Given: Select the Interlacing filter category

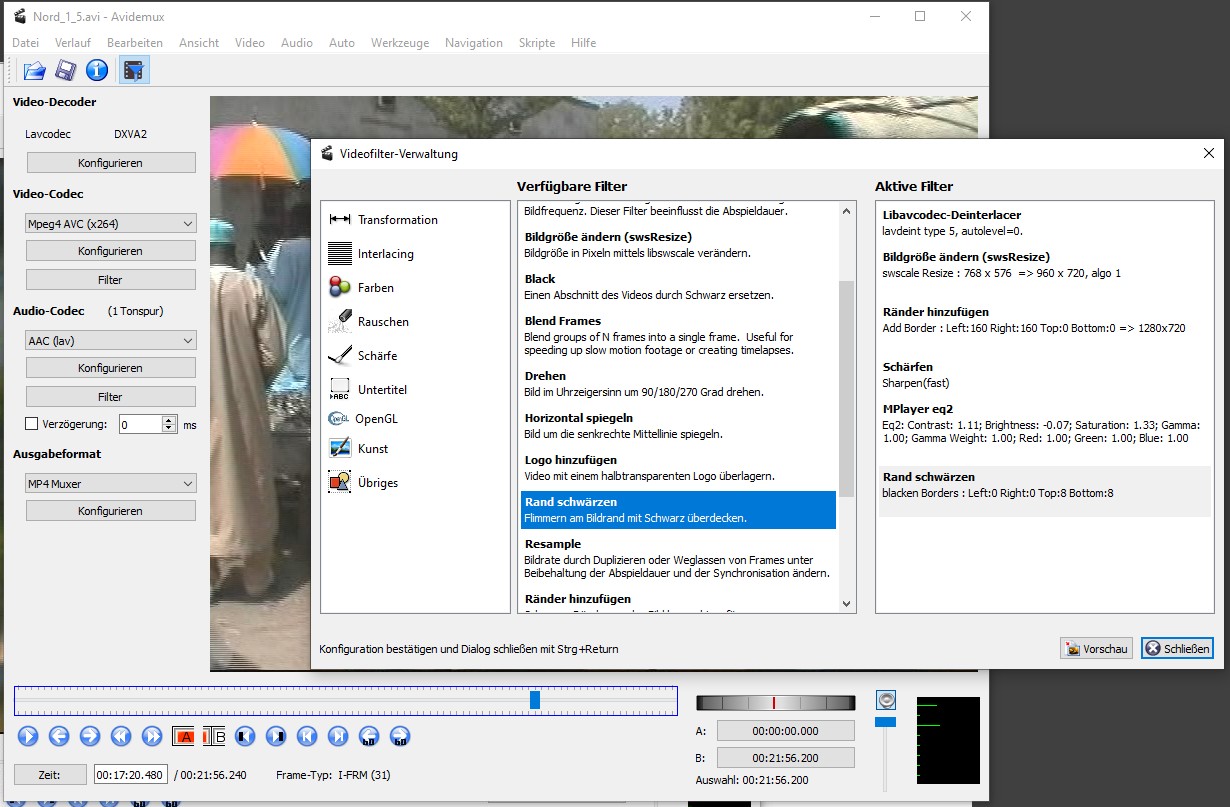Looking at the screenshot, I should [x=385, y=254].
